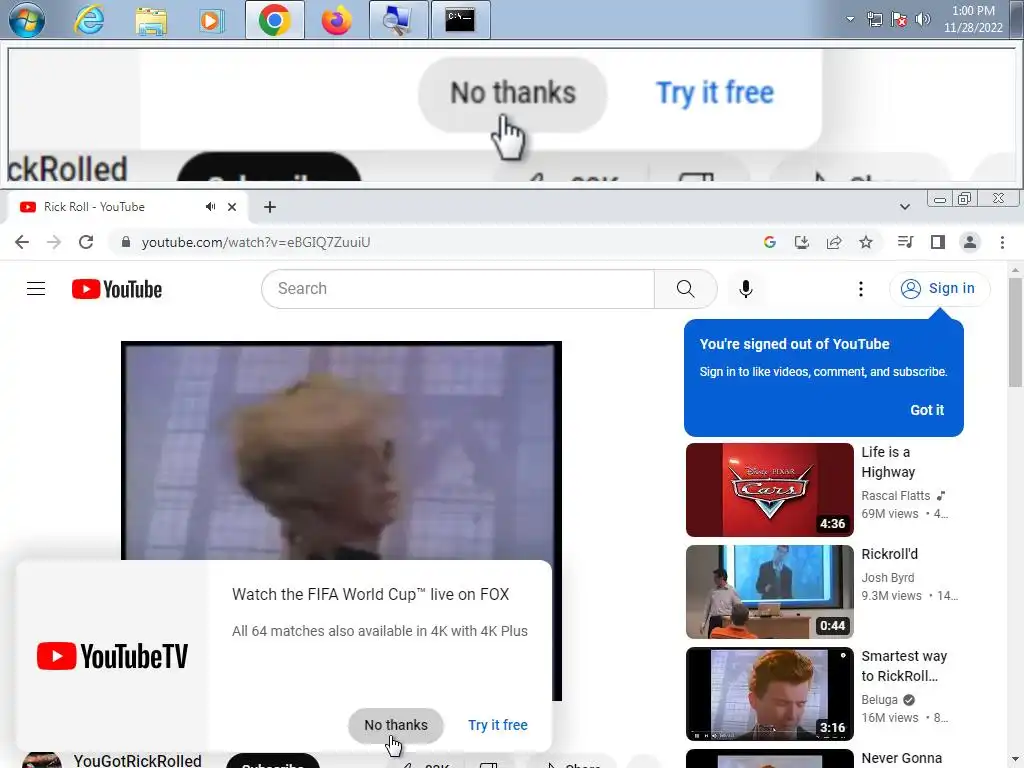This screenshot has width=1024, height=768.
Task: Close the Rick Roll YouTube tab
Action: [232, 207]
